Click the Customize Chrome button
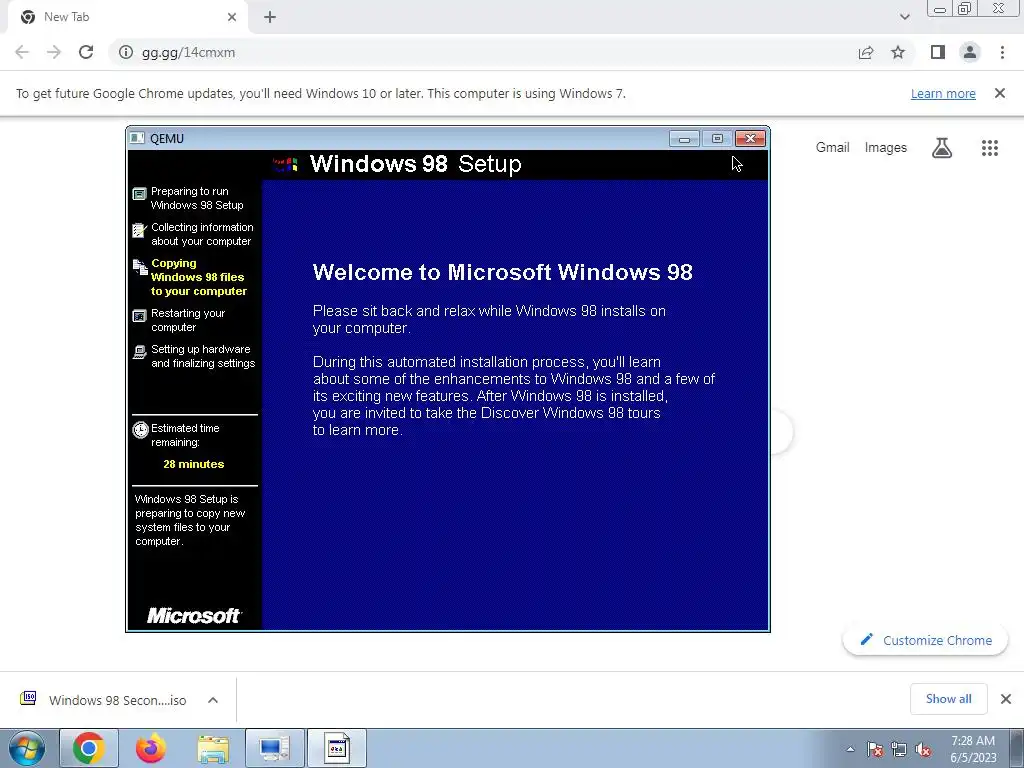1024x768 pixels. [925, 640]
